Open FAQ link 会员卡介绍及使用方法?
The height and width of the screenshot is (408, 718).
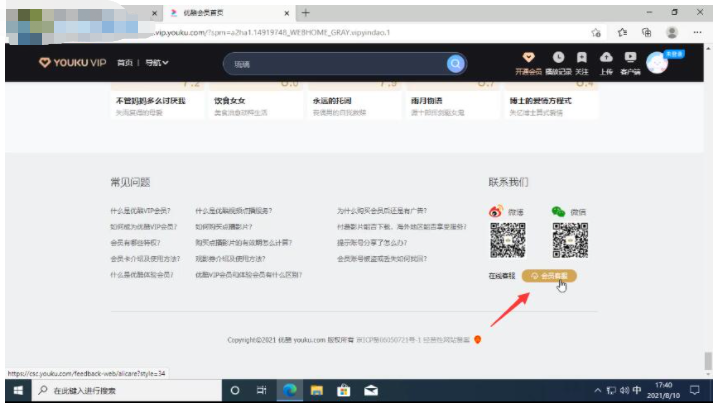(145, 259)
